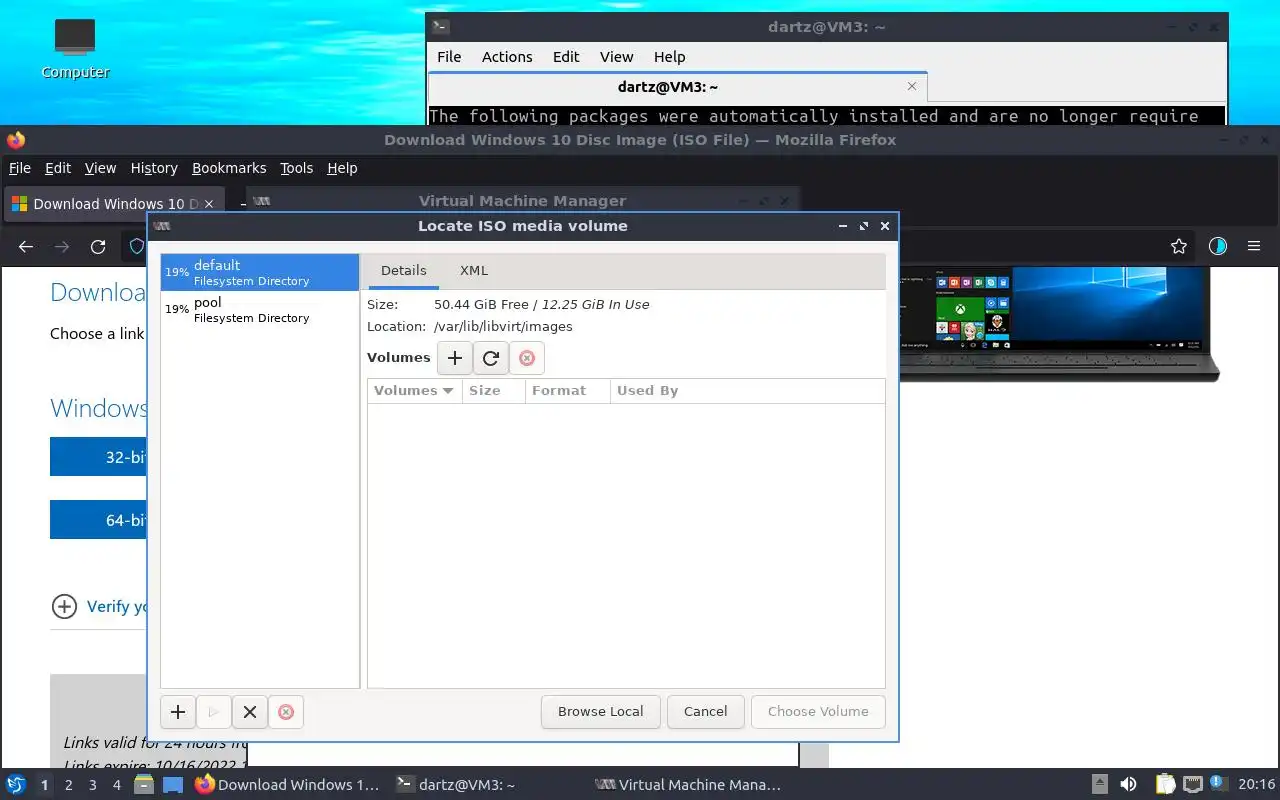Refresh the volume list

coord(491,358)
